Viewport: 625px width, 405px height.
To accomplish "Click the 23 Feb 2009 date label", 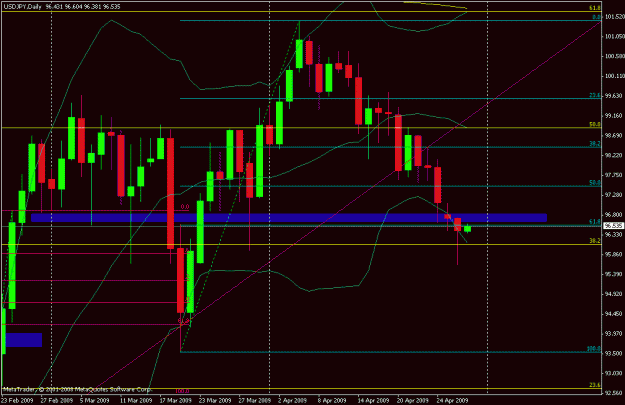I will coord(17,400).
